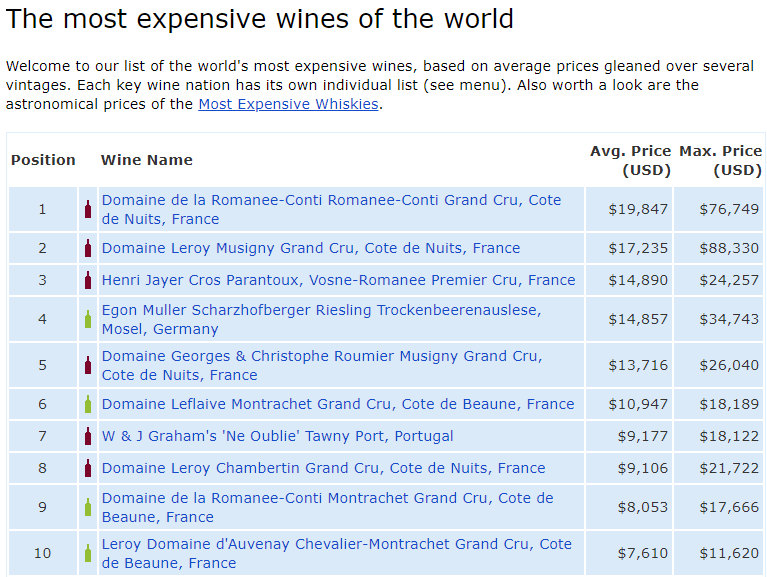The width and height of the screenshot is (767, 577).
Task: Click the green bottle icon in position 10 row
Action: coord(88,554)
